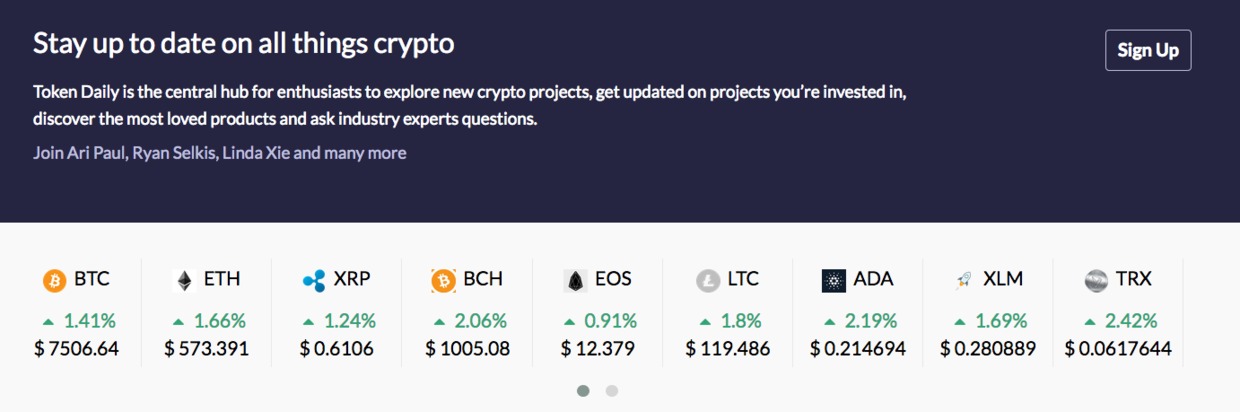Click the Bitcoin Cash BCH icon
This screenshot has width=1240, height=412.
click(x=443, y=281)
